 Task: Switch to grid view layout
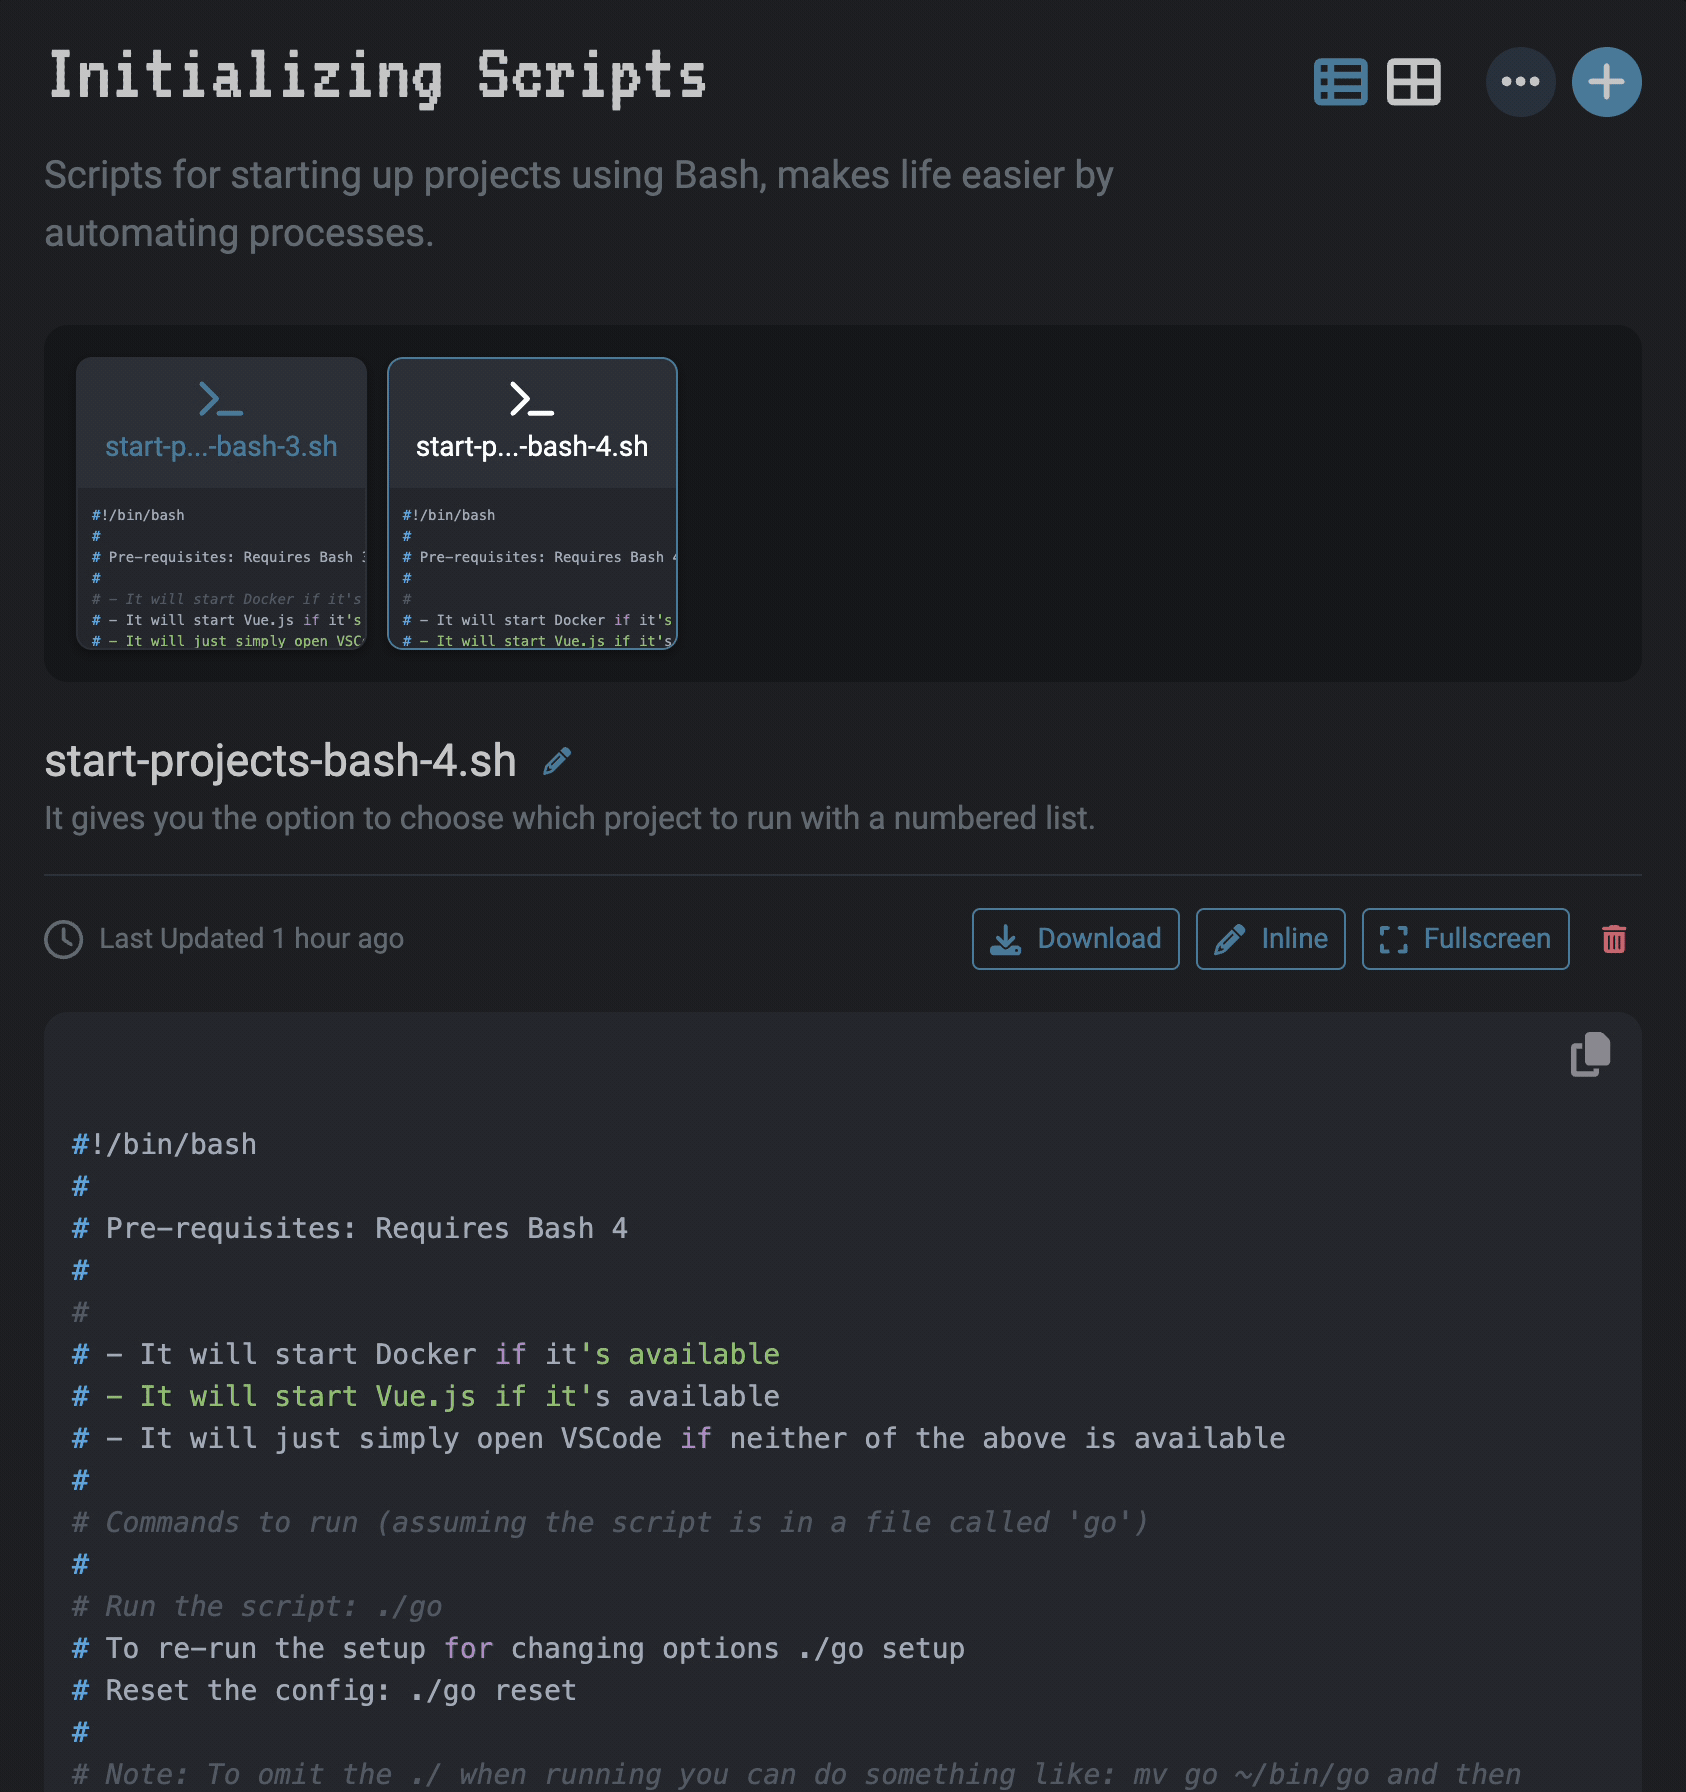1414,82
